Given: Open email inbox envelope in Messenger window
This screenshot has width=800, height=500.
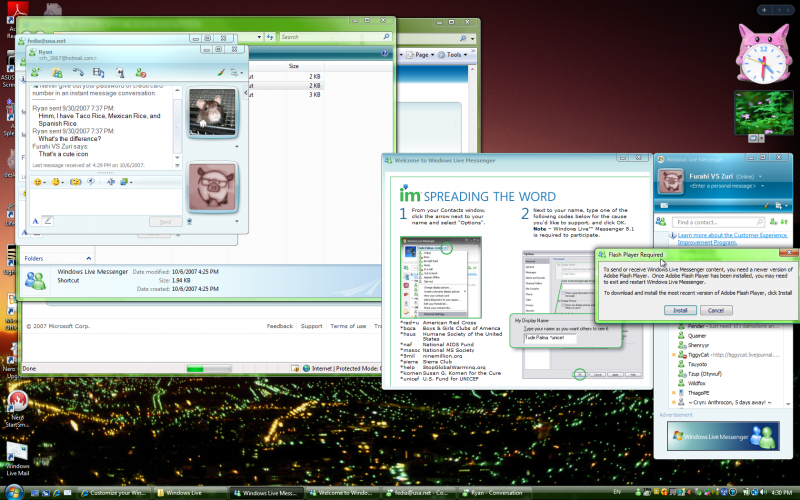Looking at the screenshot, I should (664, 206).
